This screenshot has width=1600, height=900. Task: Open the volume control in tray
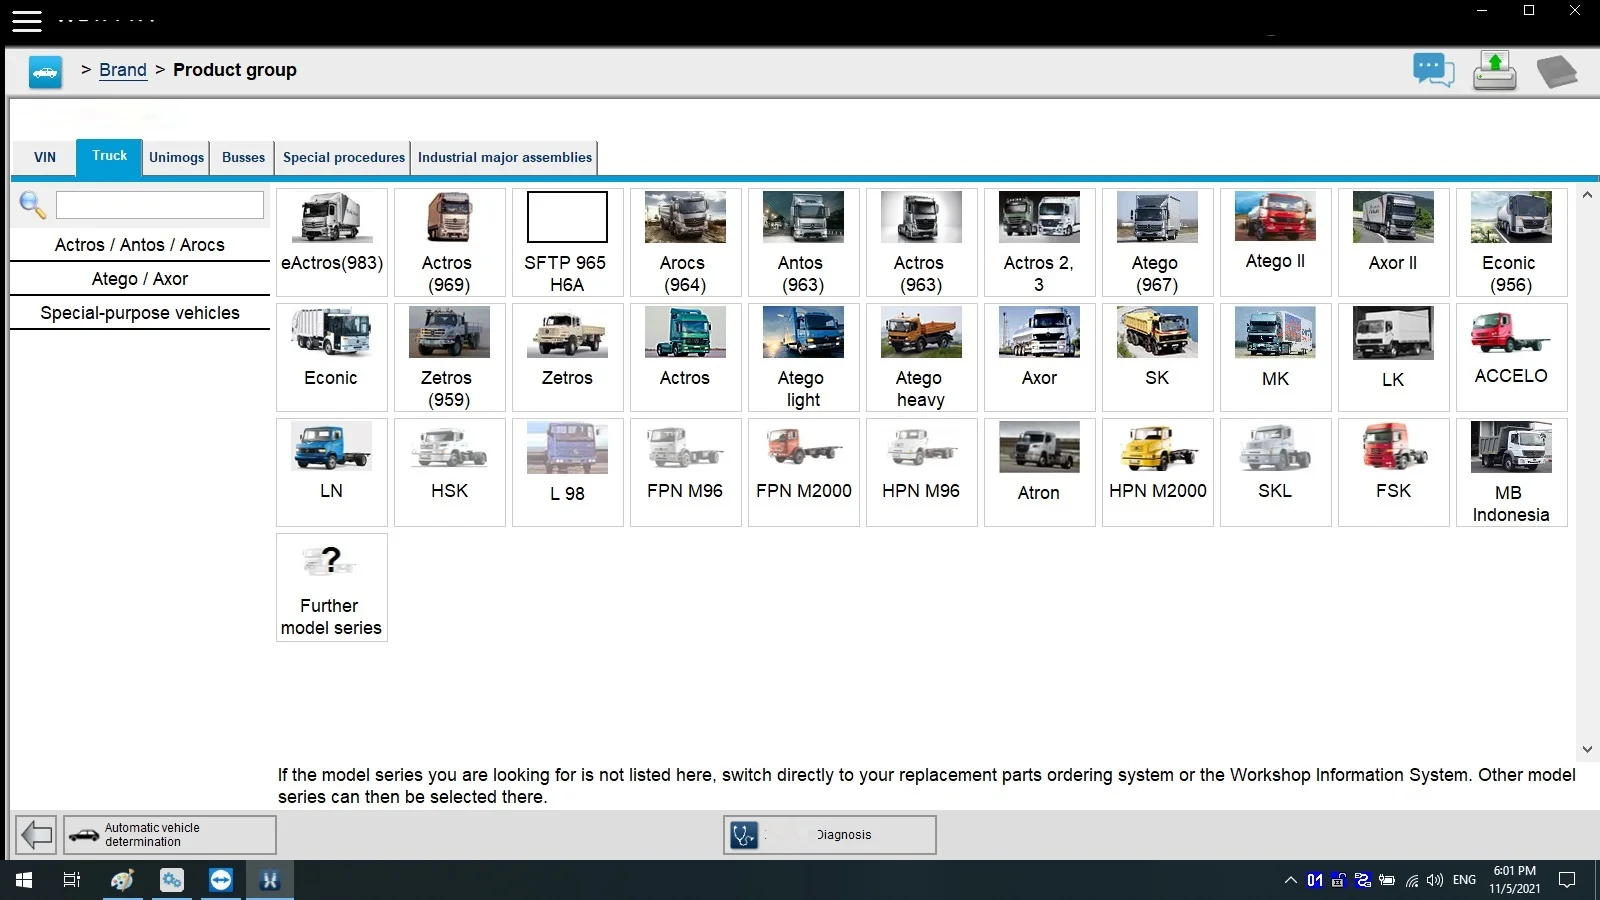(1435, 880)
